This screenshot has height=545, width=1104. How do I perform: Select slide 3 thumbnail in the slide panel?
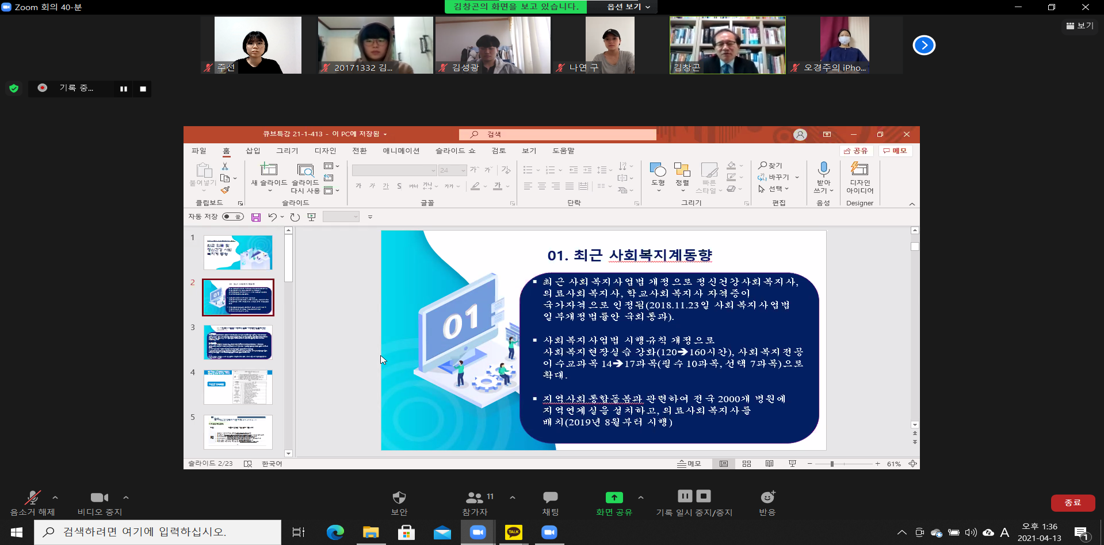[238, 342]
